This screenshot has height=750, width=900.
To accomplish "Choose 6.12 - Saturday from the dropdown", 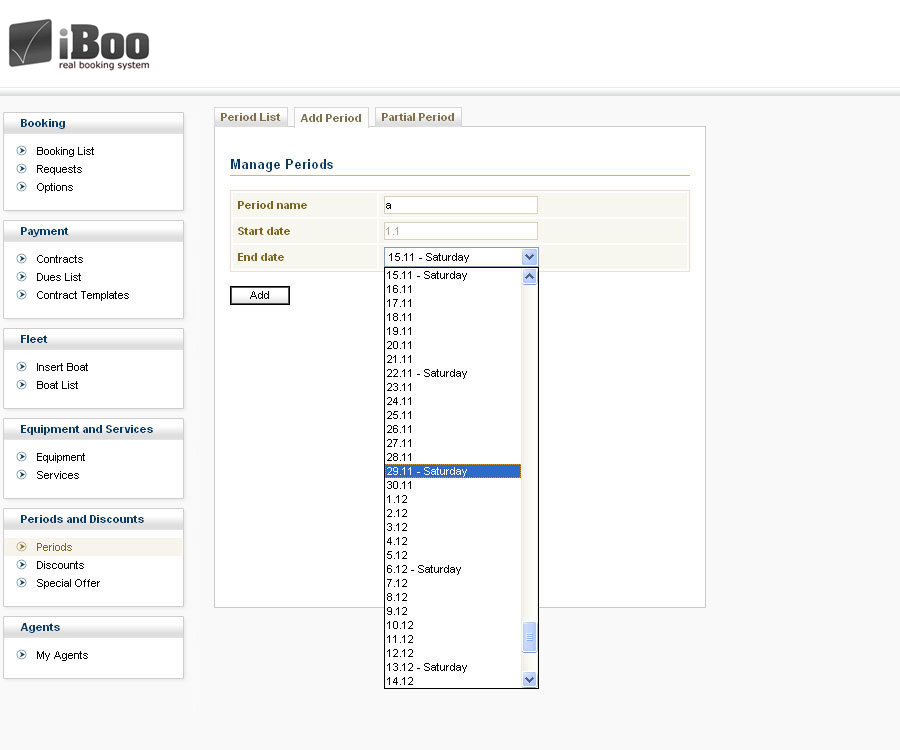I will click(452, 569).
